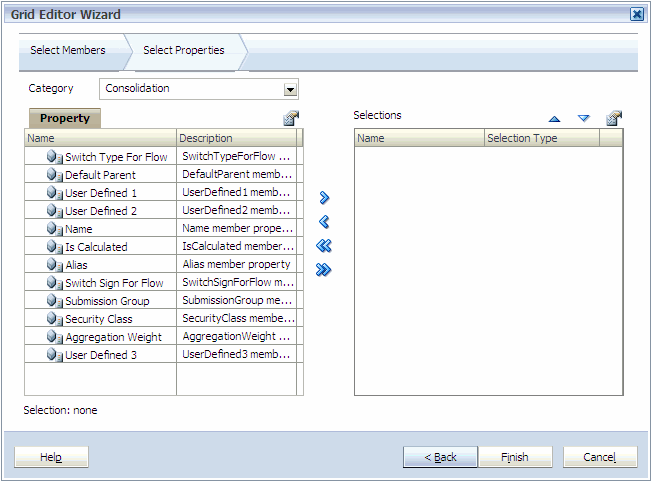Add all properties with double right arrow
Image resolution: width=651 pixels, height=481 pixels.
point(323,270)
